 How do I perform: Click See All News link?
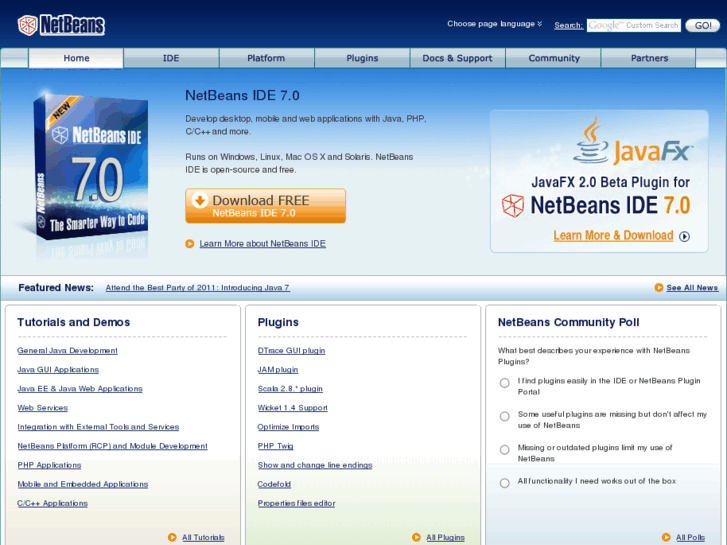tap(692, 288)
